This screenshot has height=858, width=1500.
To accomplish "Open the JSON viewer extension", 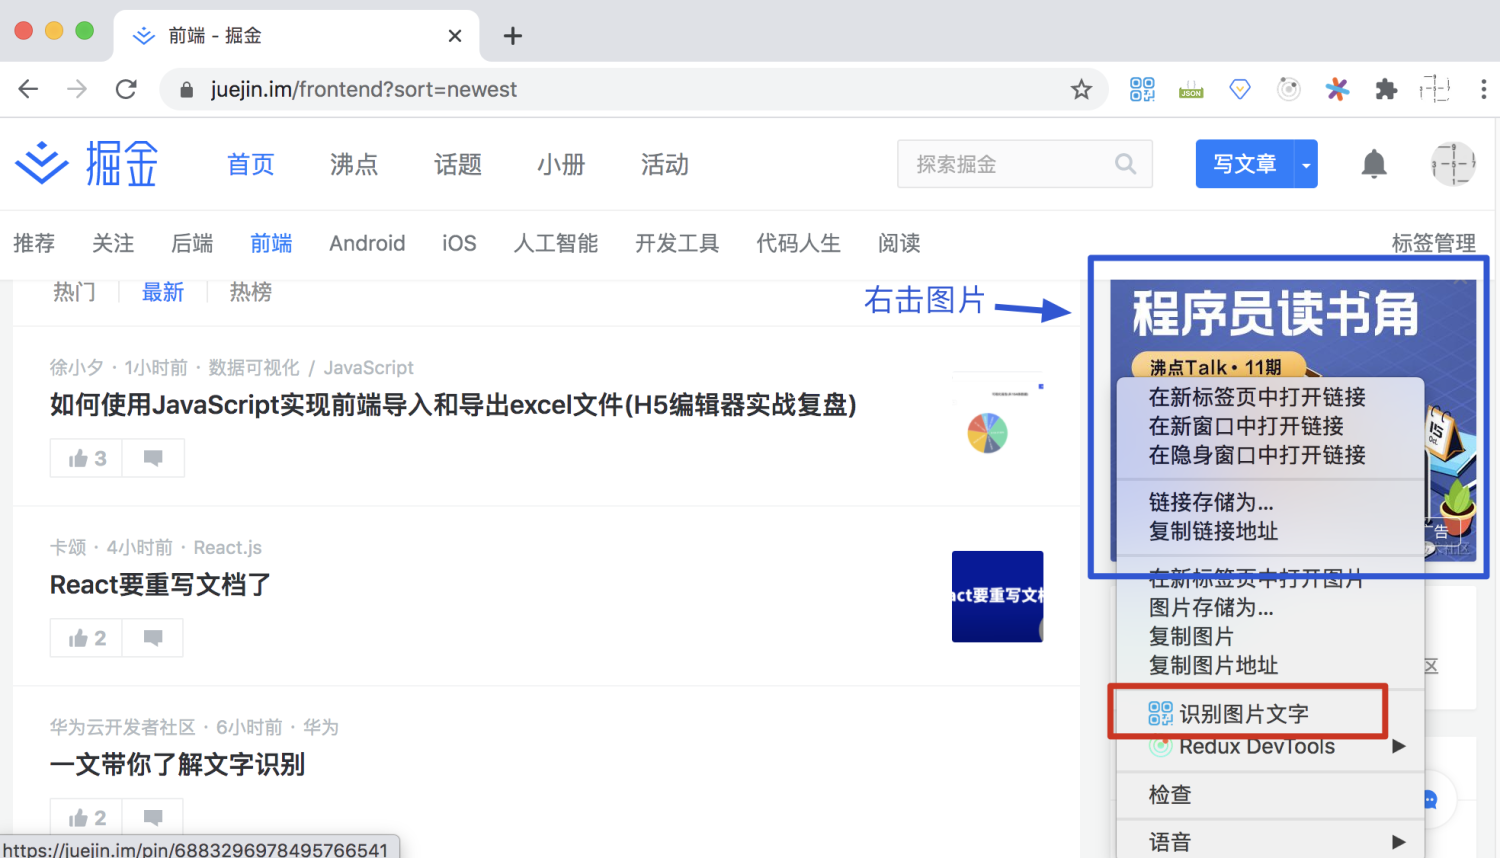I will point(1191,89).
